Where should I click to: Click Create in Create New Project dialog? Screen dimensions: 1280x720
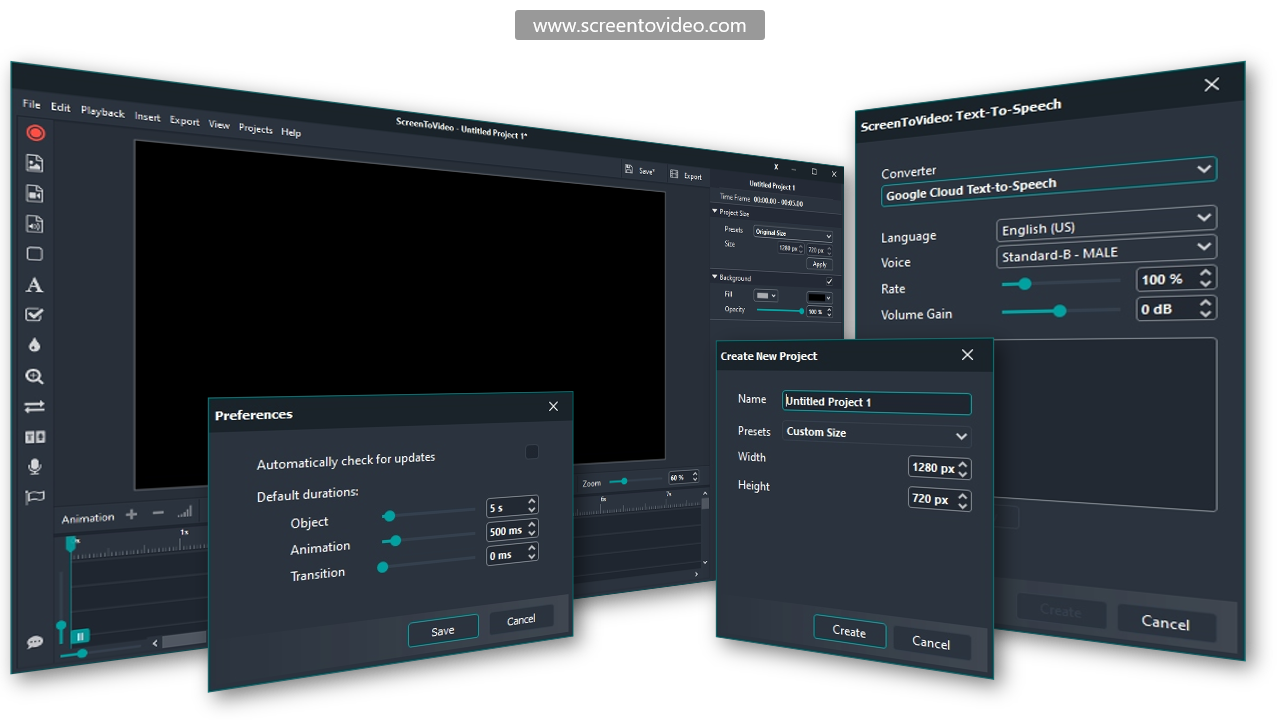(x=849, y=631)
